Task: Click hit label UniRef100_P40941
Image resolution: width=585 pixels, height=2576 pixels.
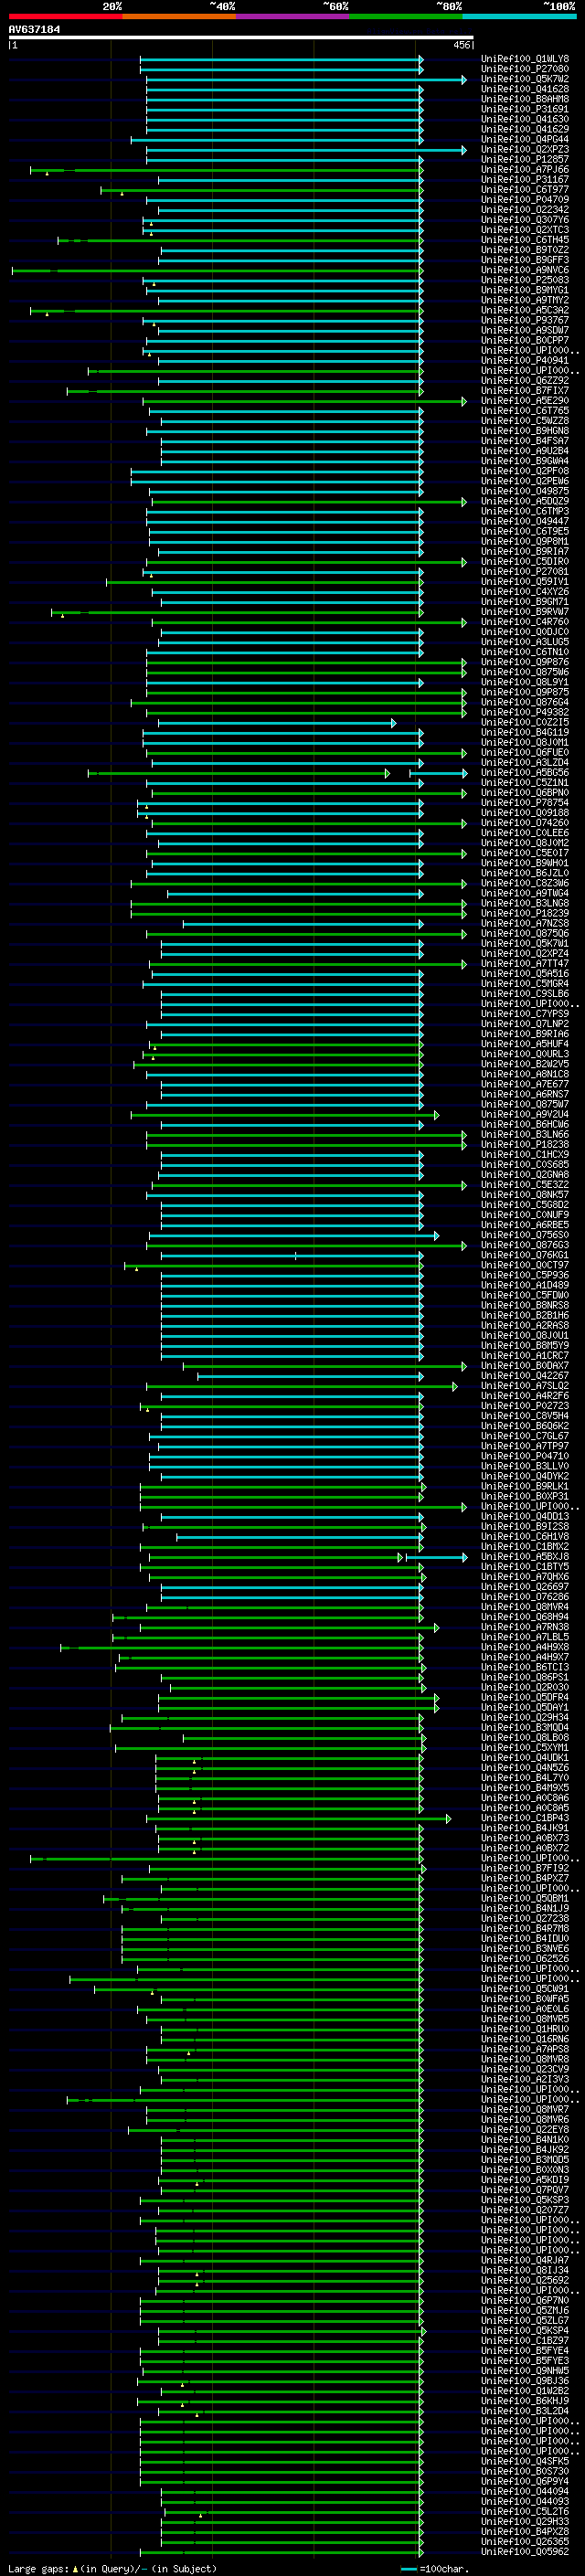Action: [x=525, y=361]
